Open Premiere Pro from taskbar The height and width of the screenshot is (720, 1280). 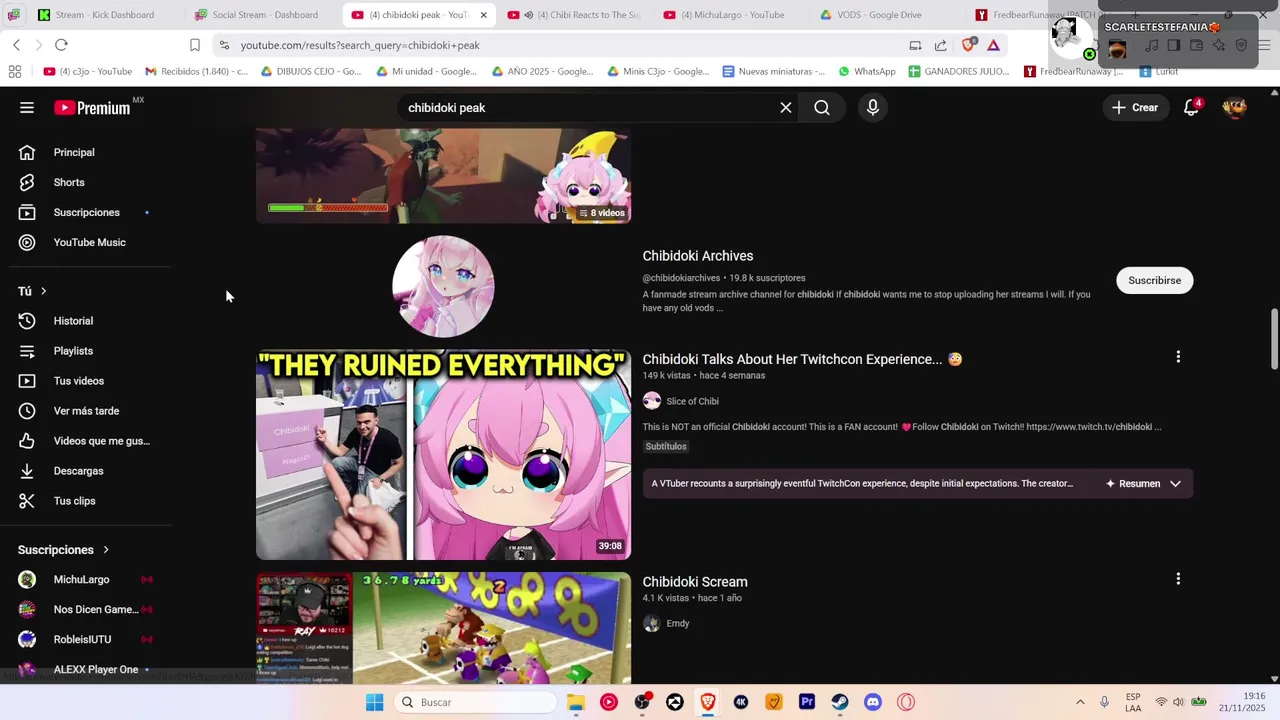coord(807,702)
